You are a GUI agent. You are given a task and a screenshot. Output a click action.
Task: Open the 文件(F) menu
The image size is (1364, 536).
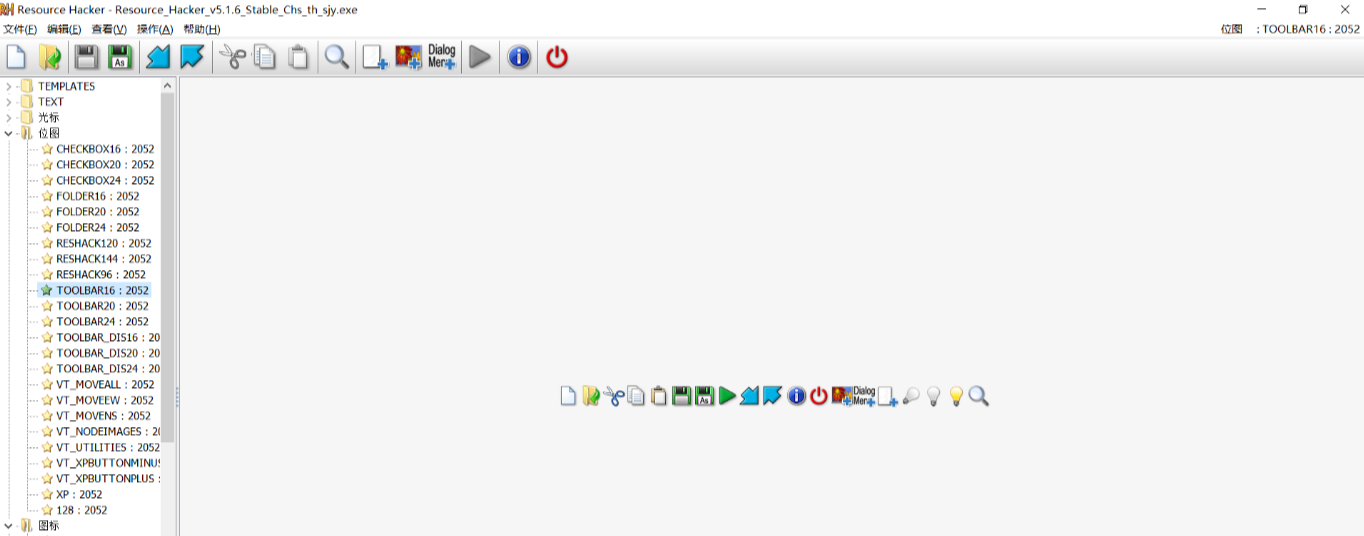[20, 29]
